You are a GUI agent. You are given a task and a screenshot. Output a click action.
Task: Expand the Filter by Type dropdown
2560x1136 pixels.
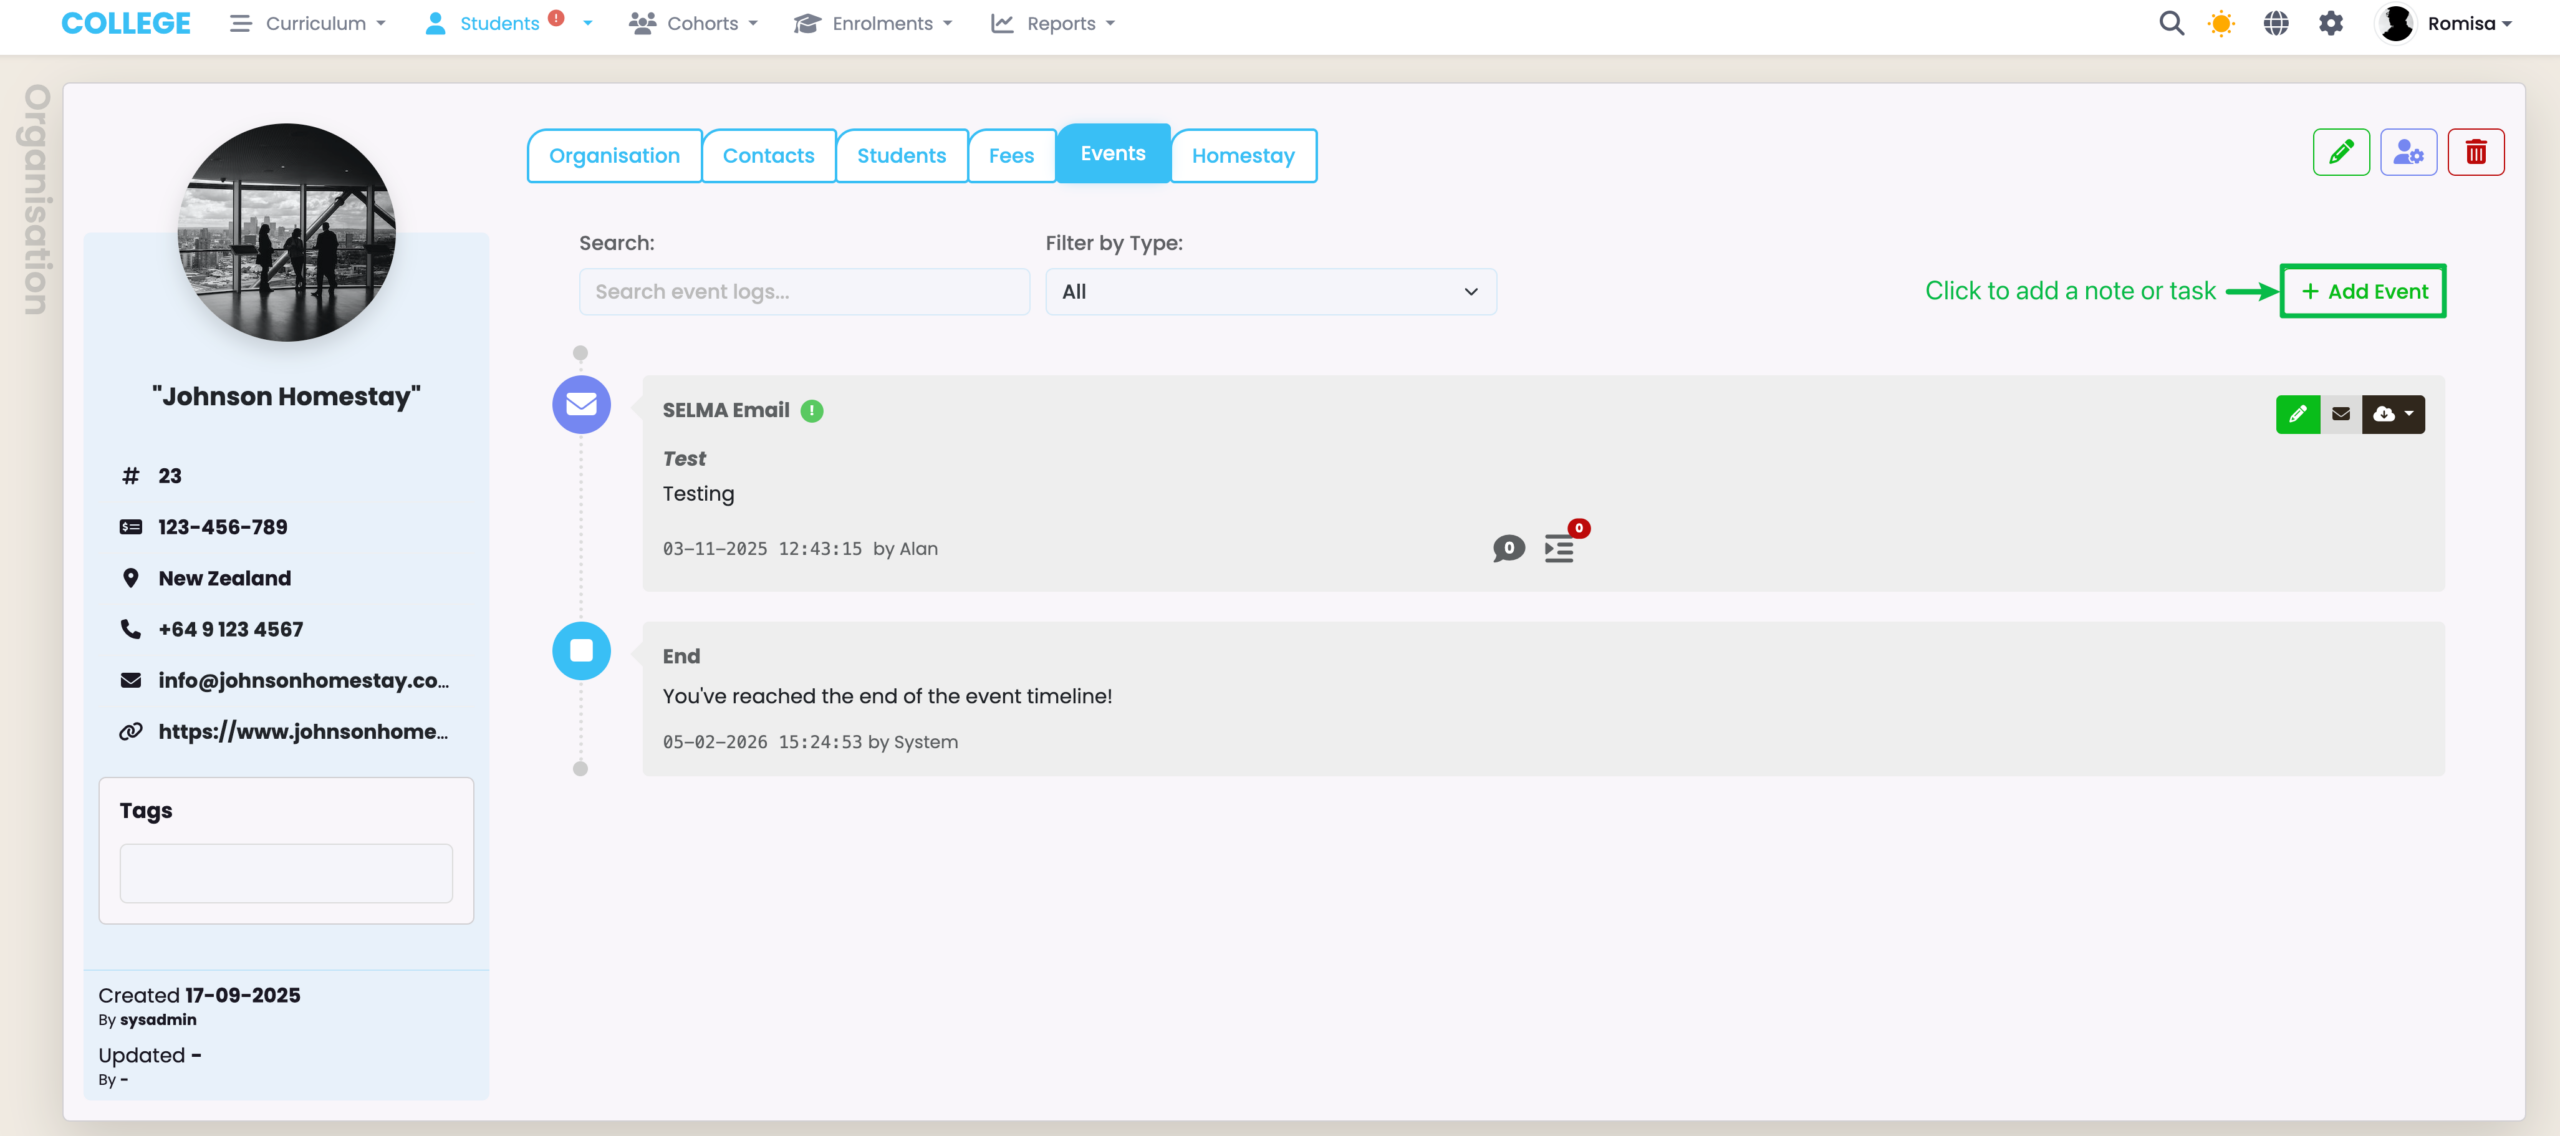click(1270, 292)
